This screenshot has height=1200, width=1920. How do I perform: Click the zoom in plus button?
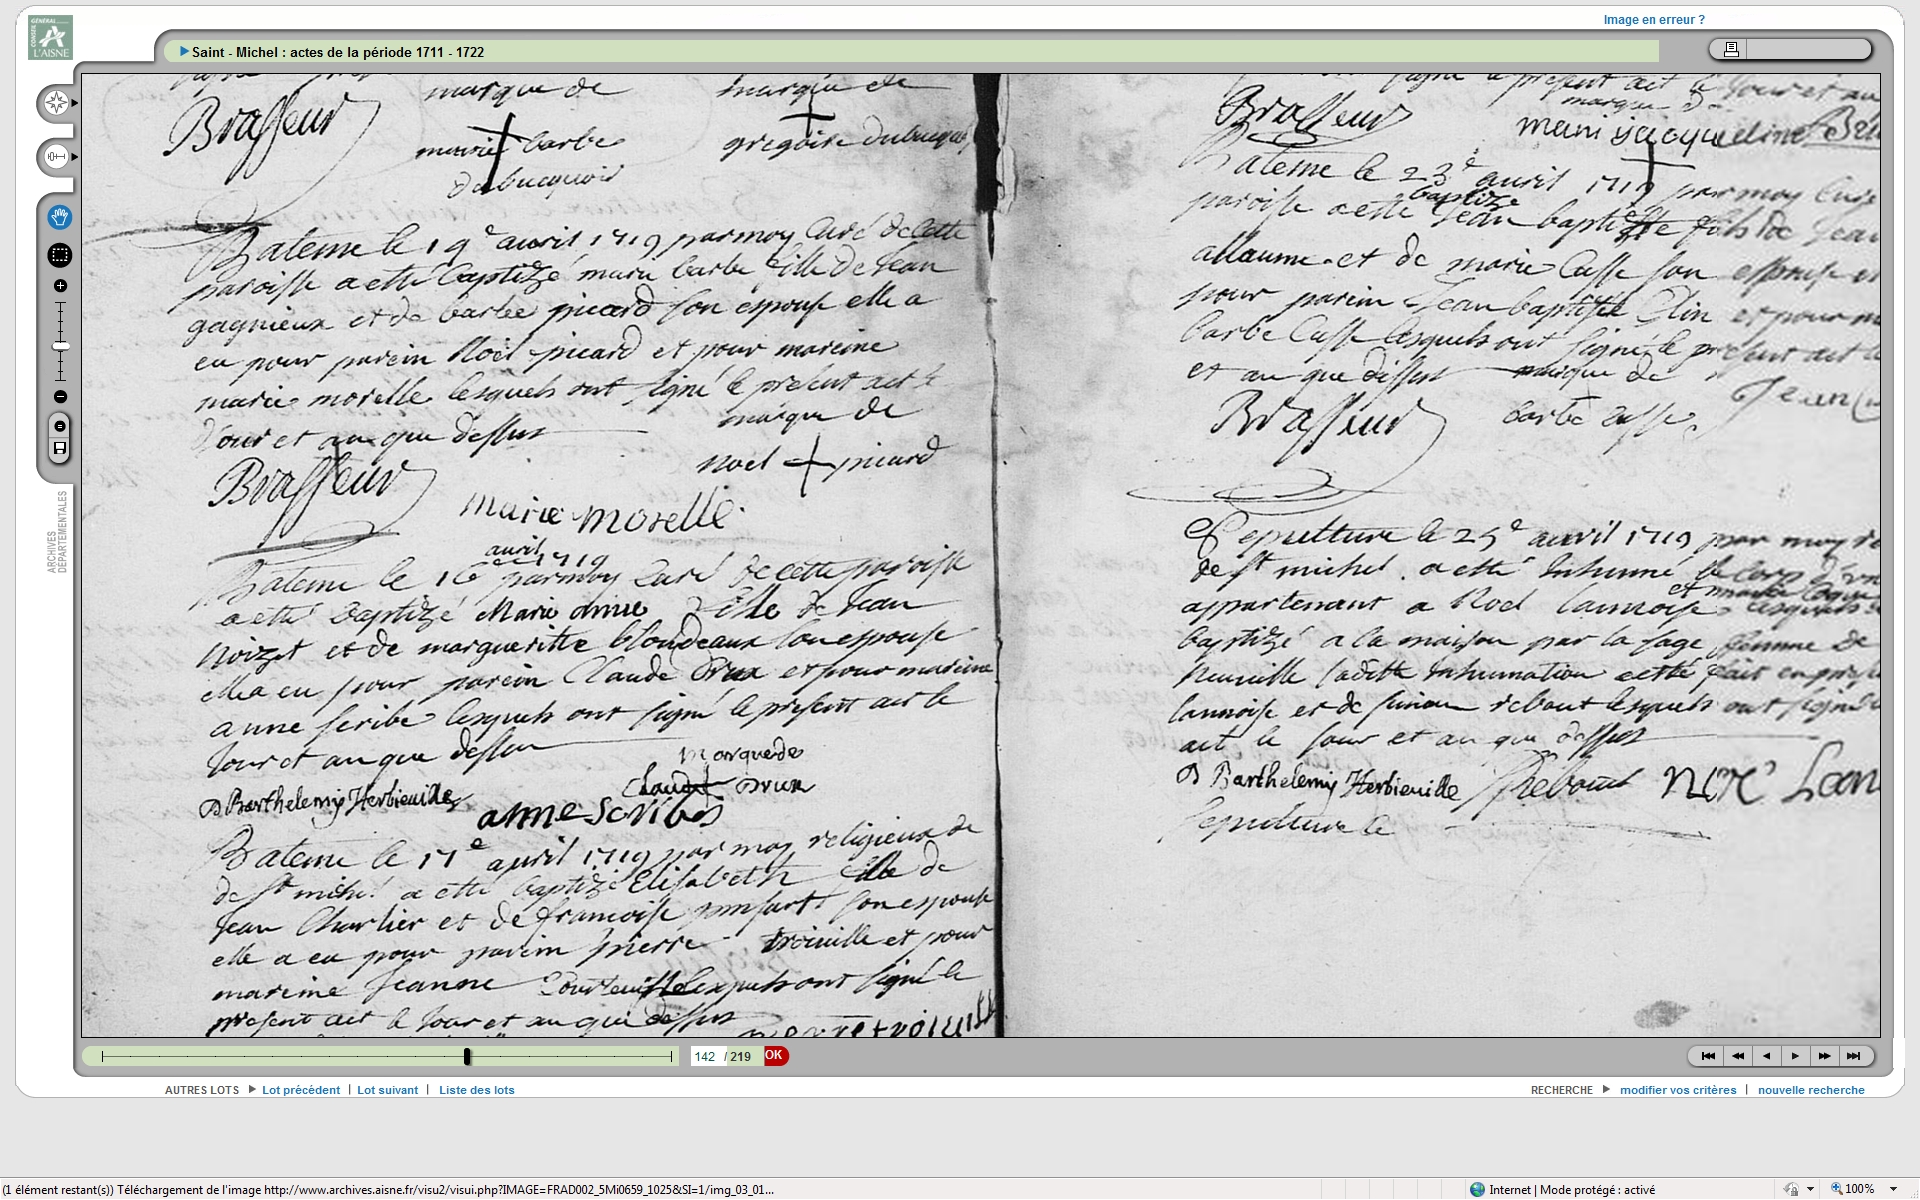[60, 286]
